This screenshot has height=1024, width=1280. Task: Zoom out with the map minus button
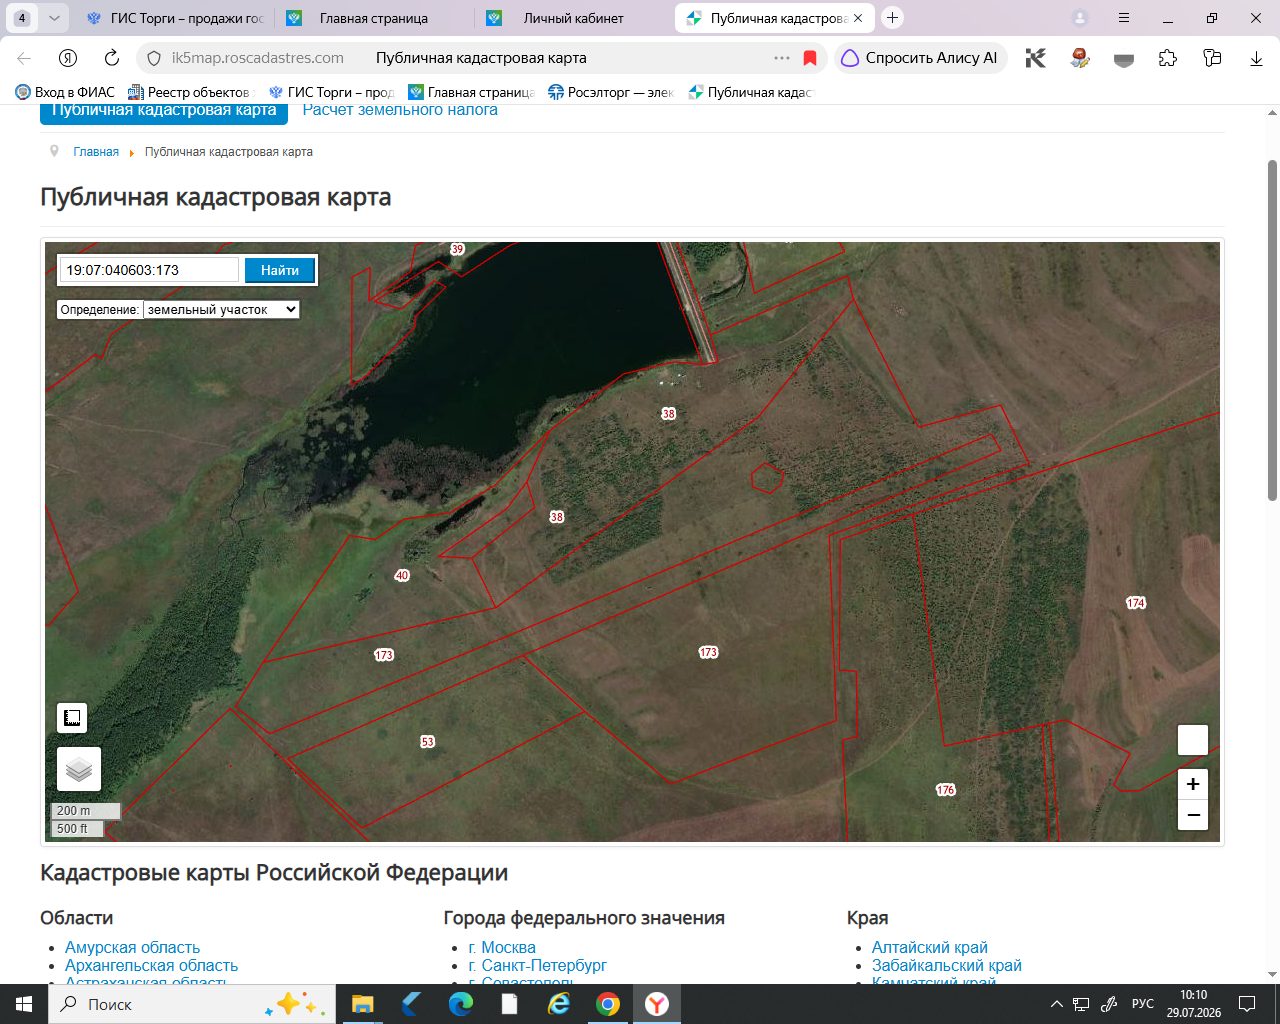[x=1193, y=815]
